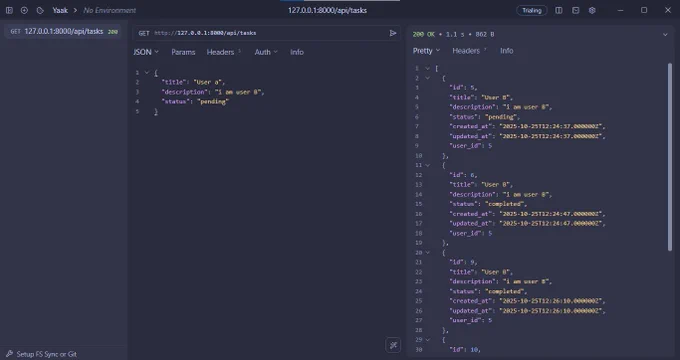Image resolution: width=680 pixels, height=360 pixels.
Task: Switch to the response Headers tab
Action: tap(469, 51)
